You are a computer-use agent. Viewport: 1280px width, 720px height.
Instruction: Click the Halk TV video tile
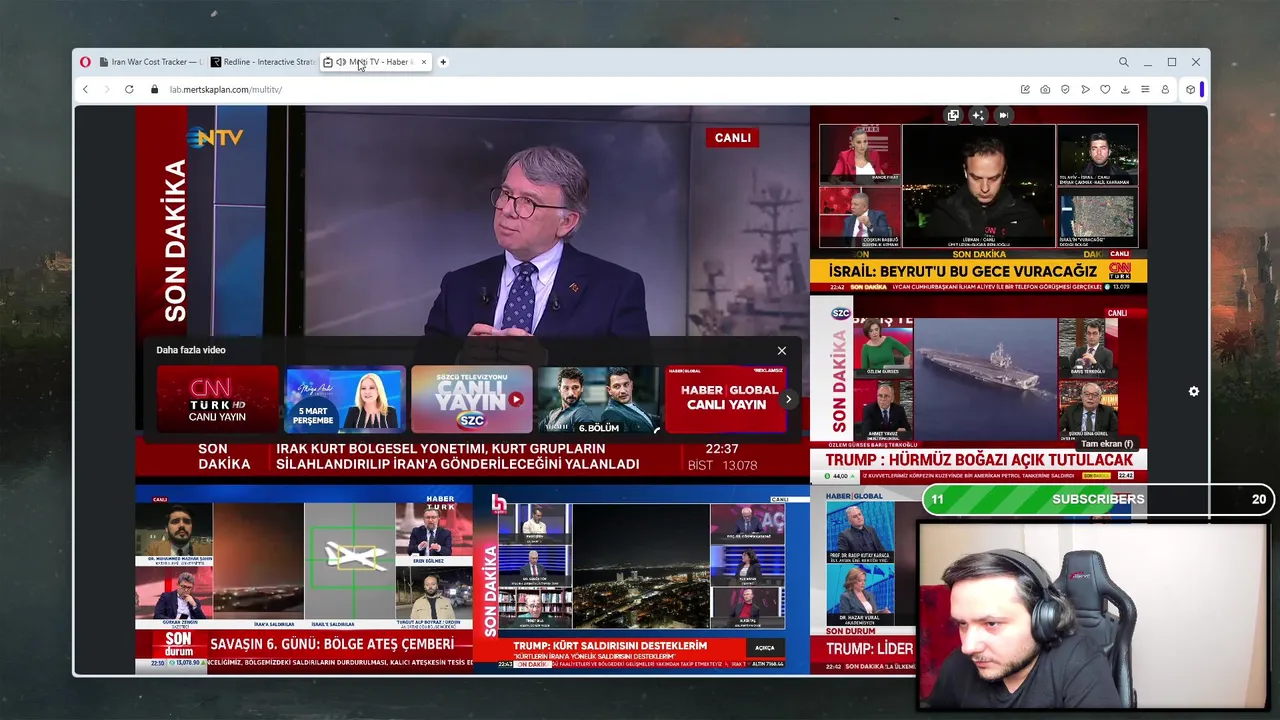tap(641, 579)
